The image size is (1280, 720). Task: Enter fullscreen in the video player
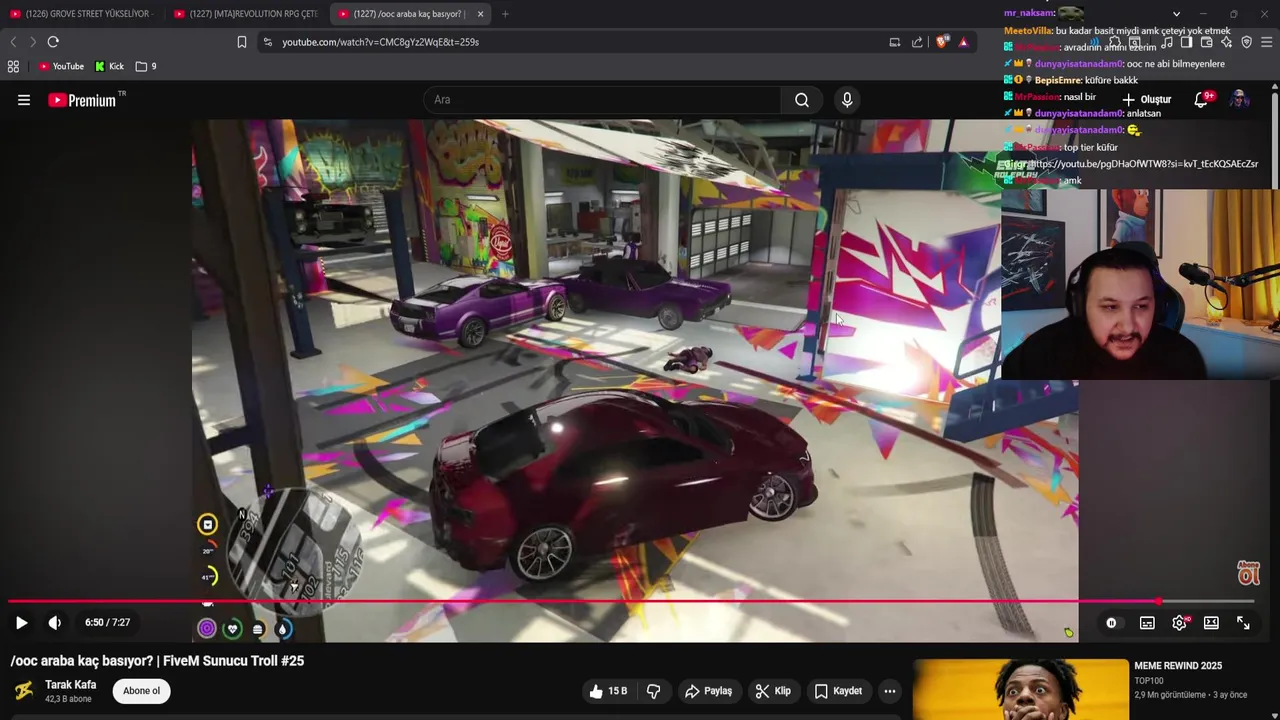point(1243,623)
